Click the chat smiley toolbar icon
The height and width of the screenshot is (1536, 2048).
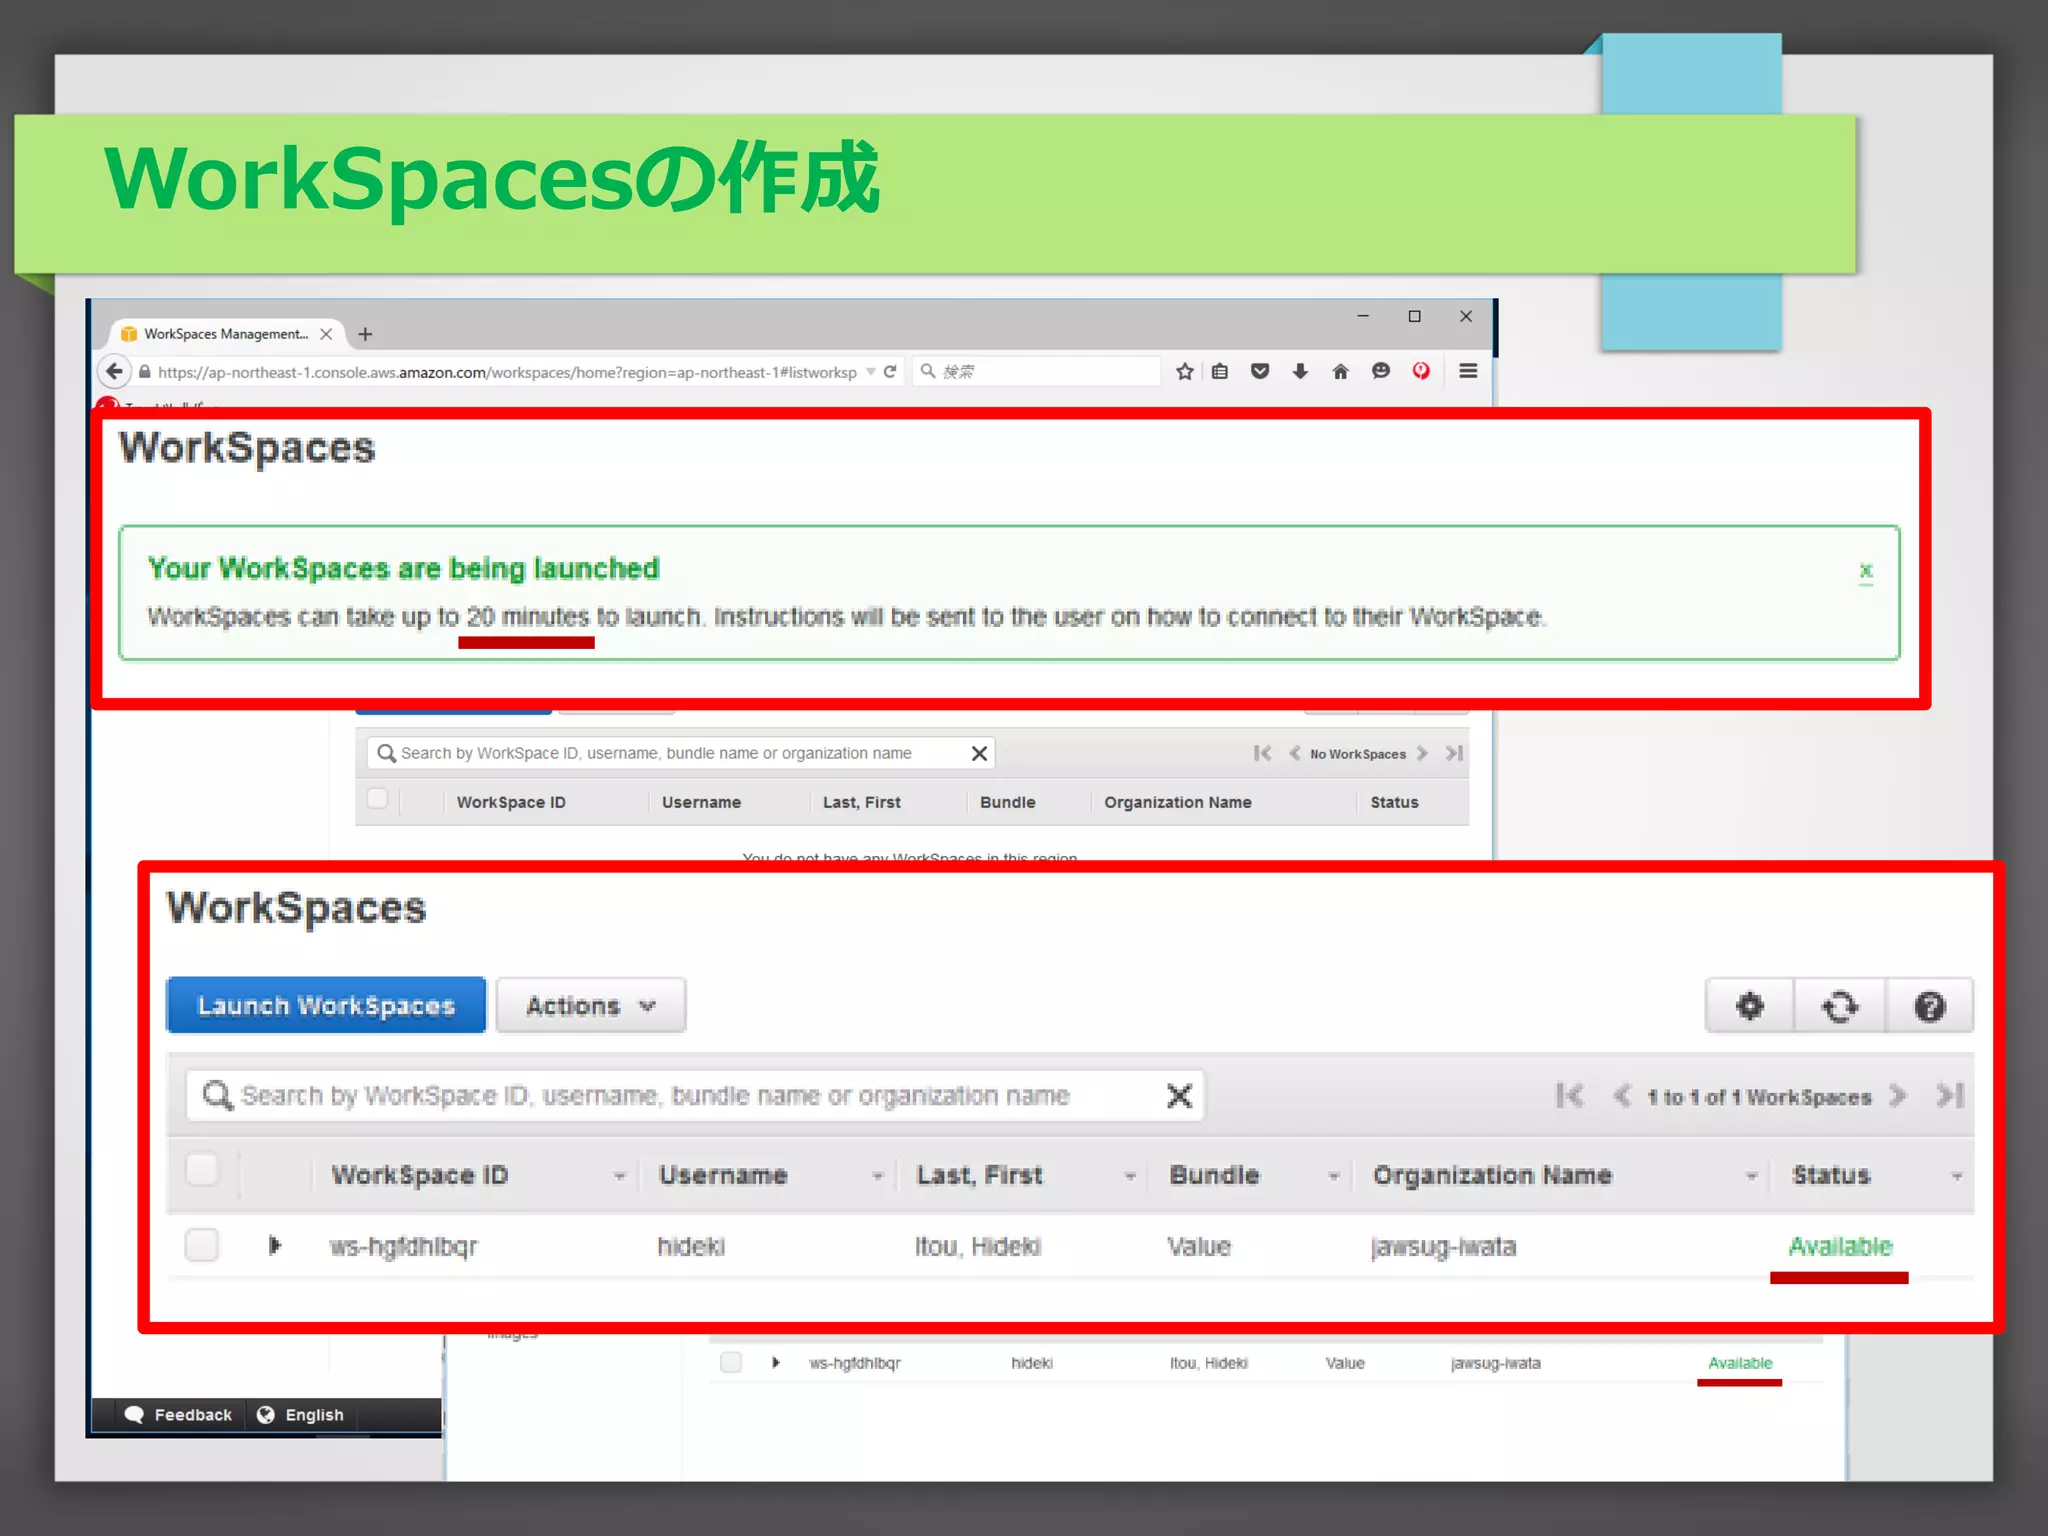1381,371
